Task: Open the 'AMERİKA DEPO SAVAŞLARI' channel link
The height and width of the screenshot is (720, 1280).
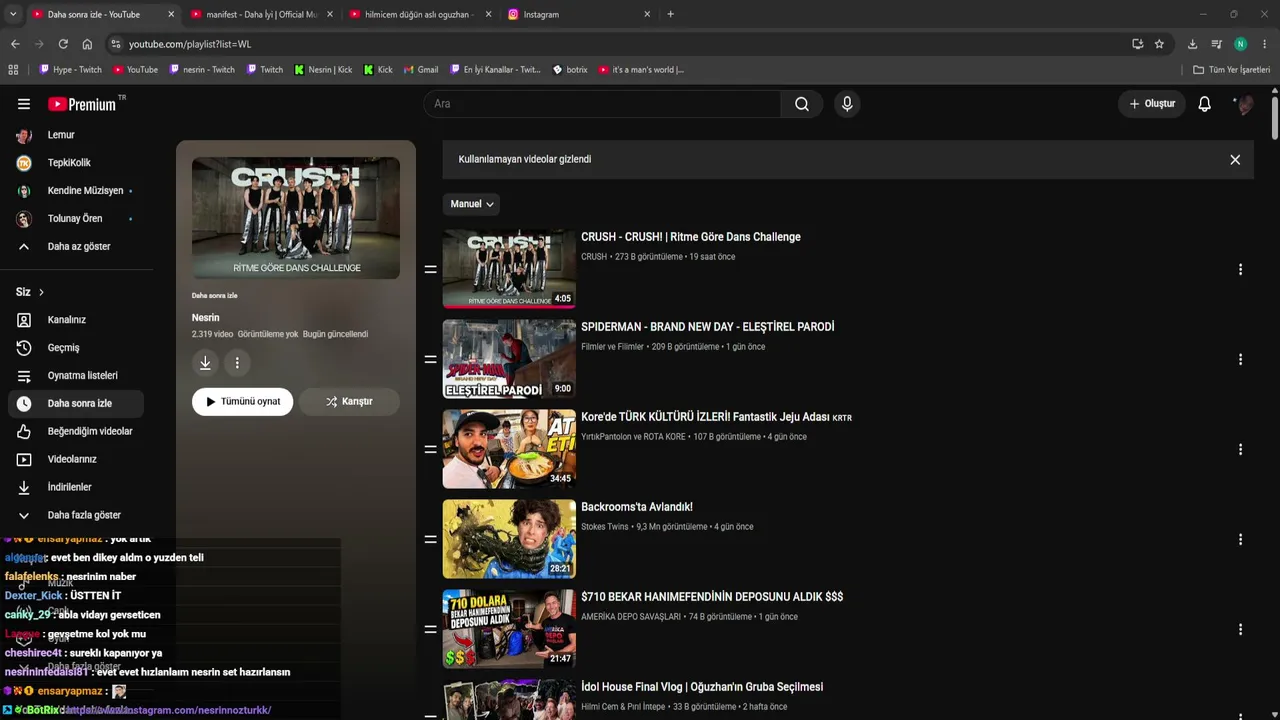Action: [x=631, y=617]
